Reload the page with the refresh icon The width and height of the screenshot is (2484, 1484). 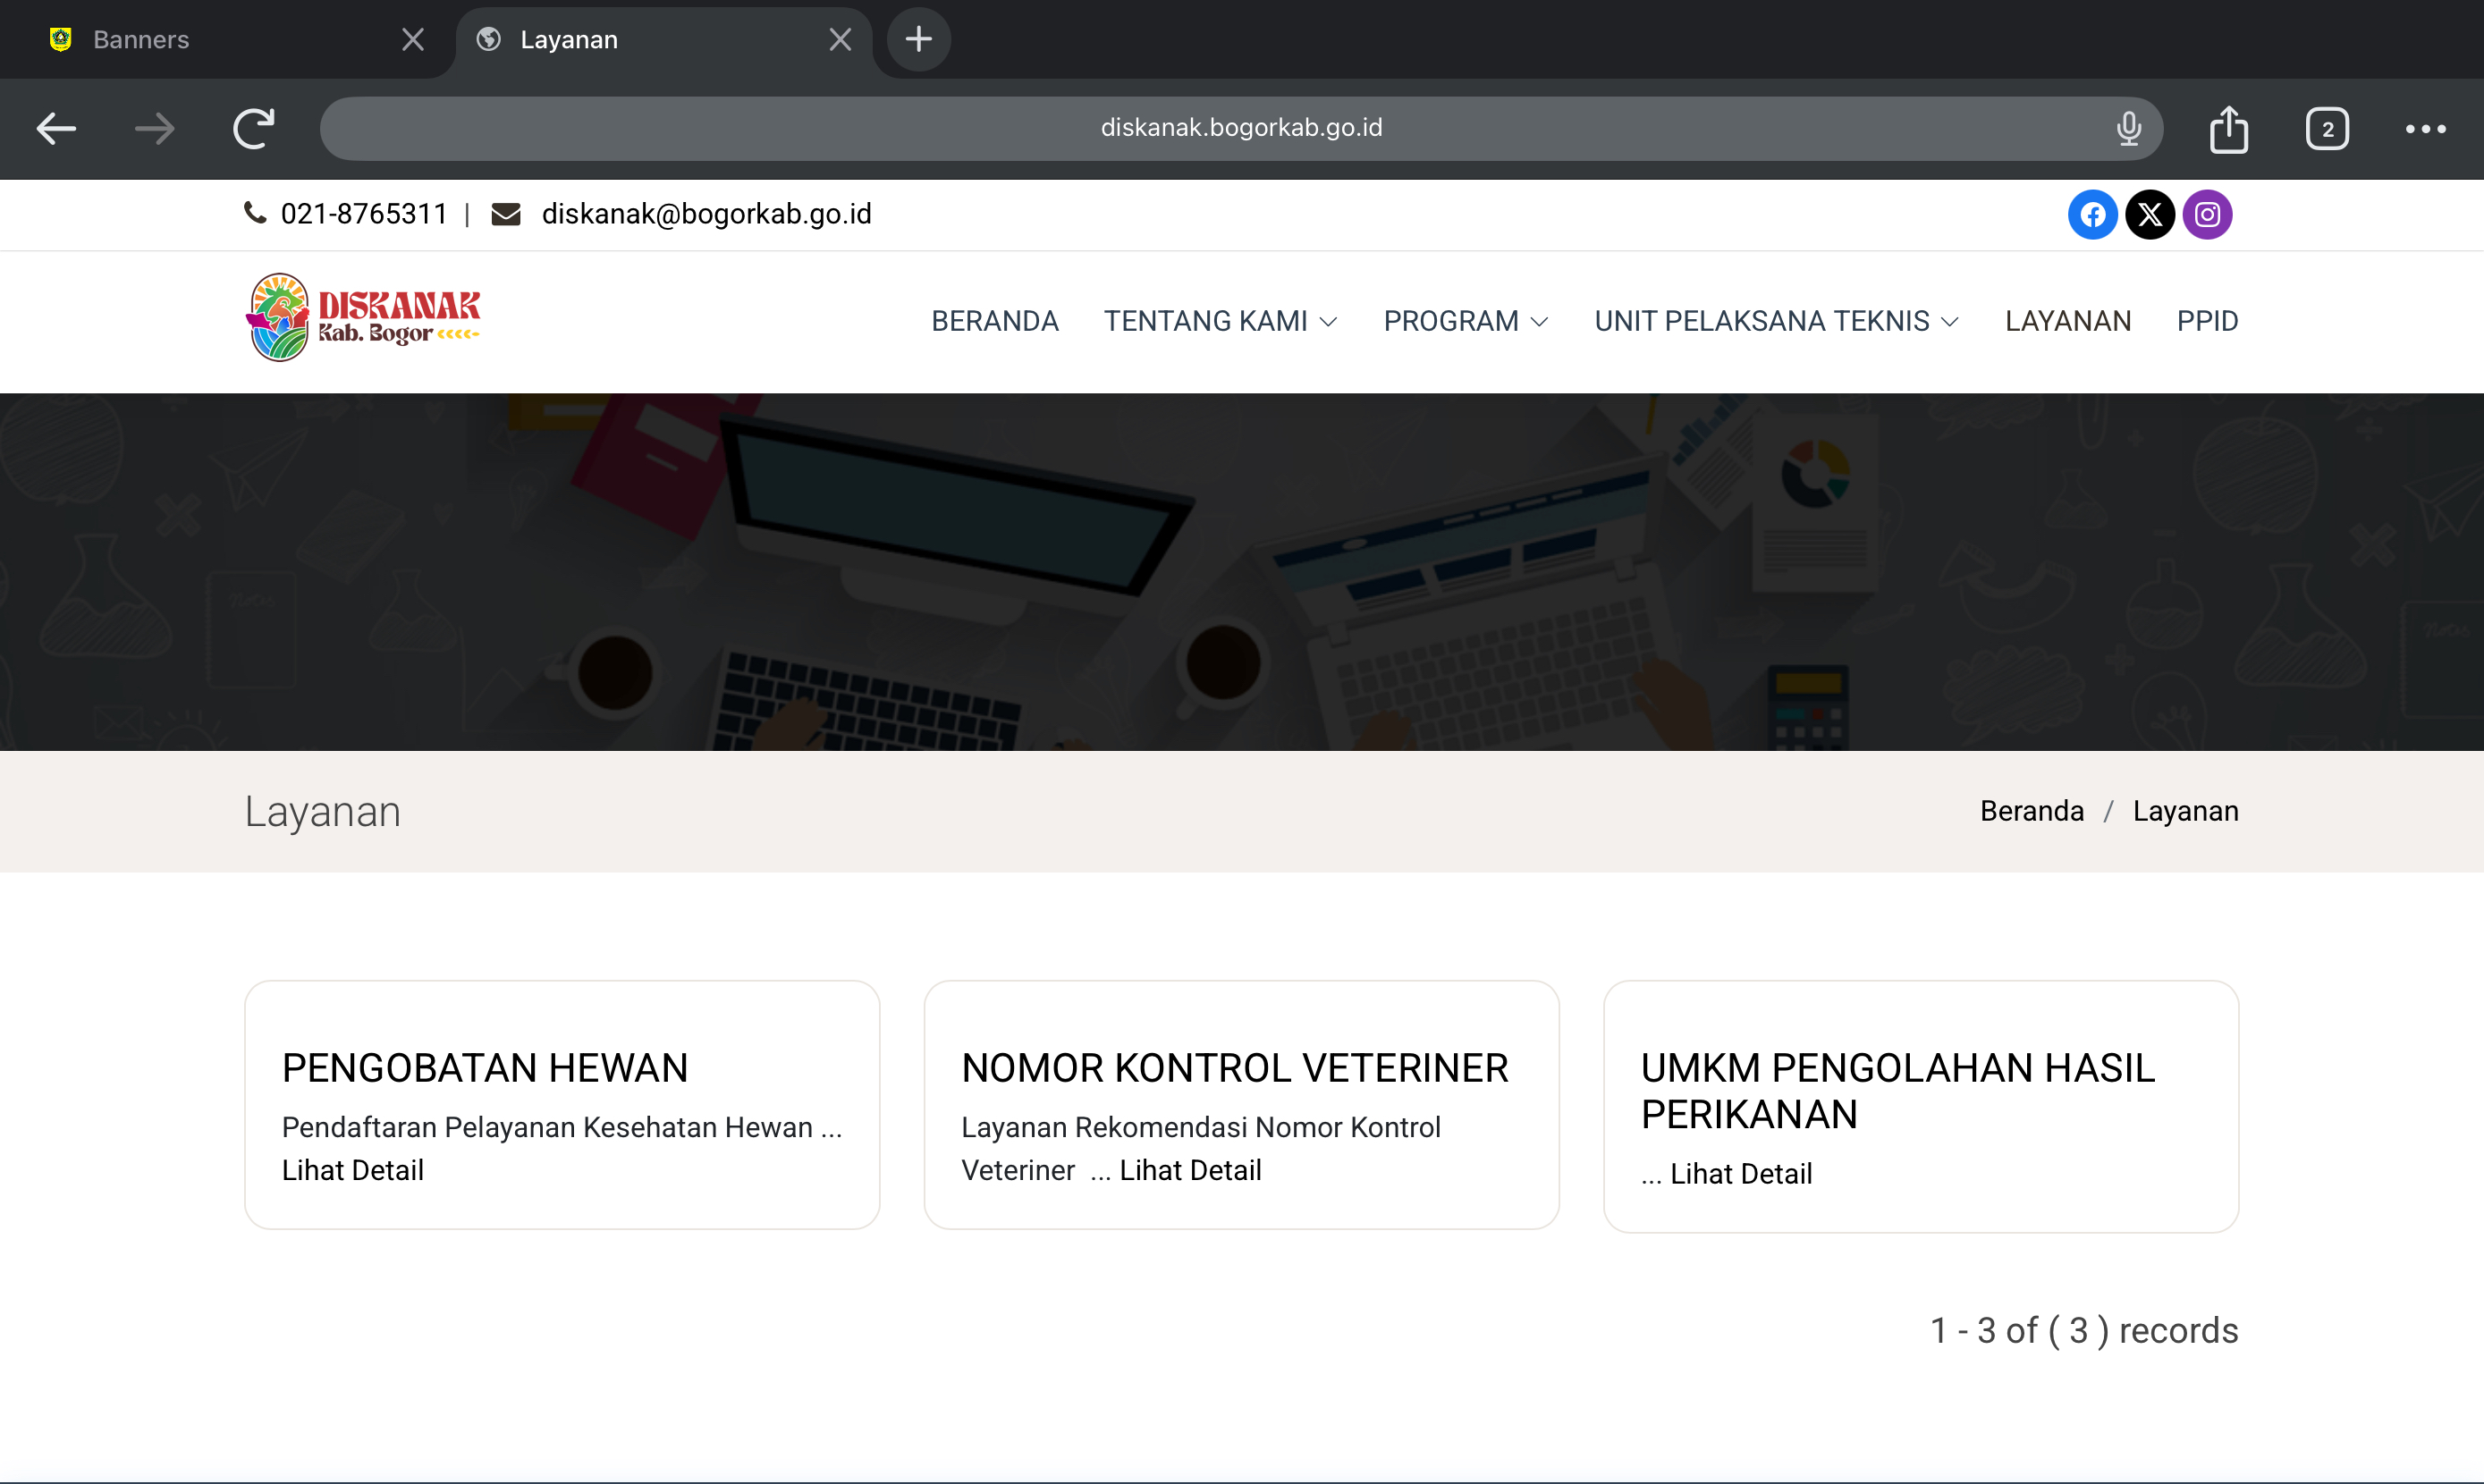(x=253, y=128)
